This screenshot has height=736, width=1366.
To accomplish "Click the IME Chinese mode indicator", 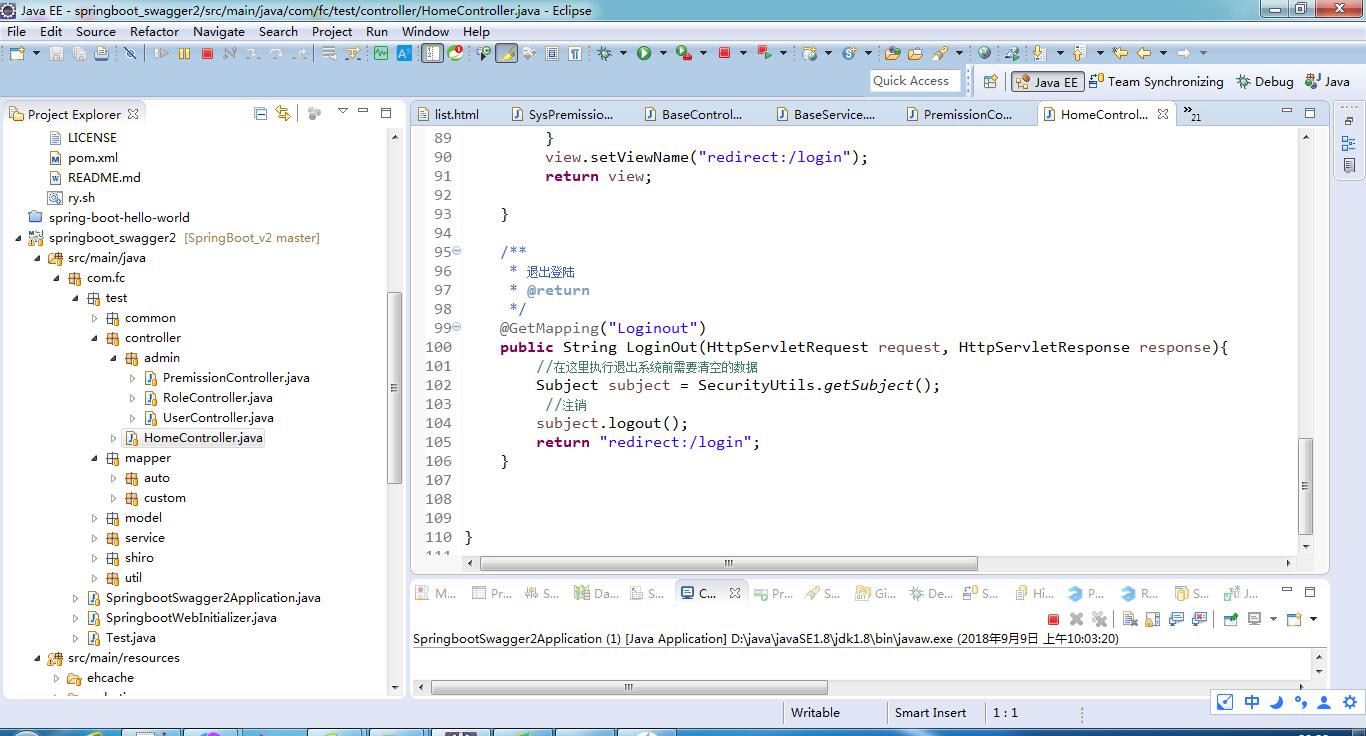I will click(x=1251, y=702).
